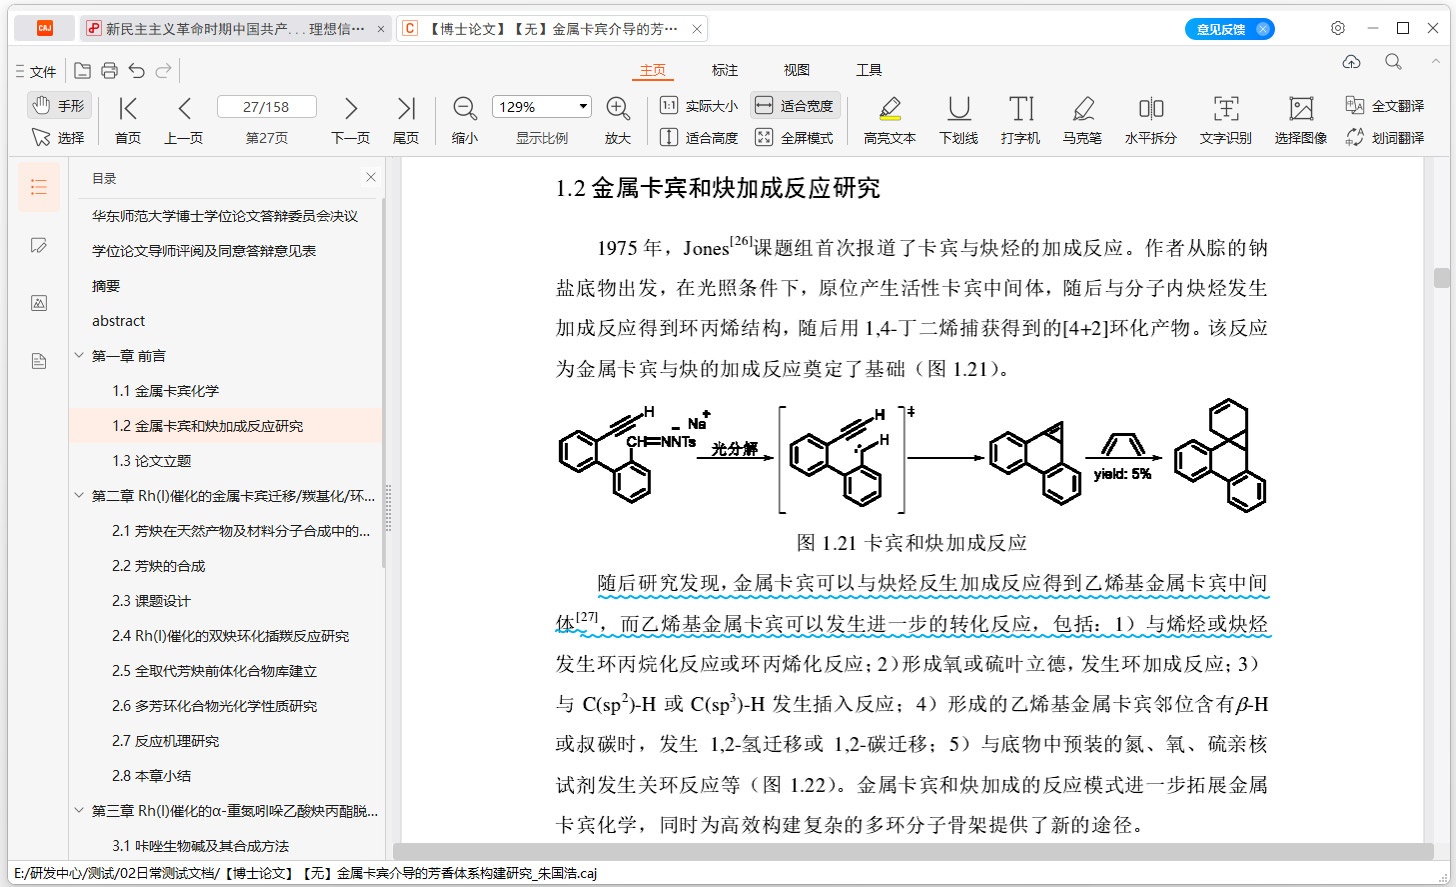Click the print icon
Image resolution: width=1456 pixels, height=887 pixels.
click(110, 71)
